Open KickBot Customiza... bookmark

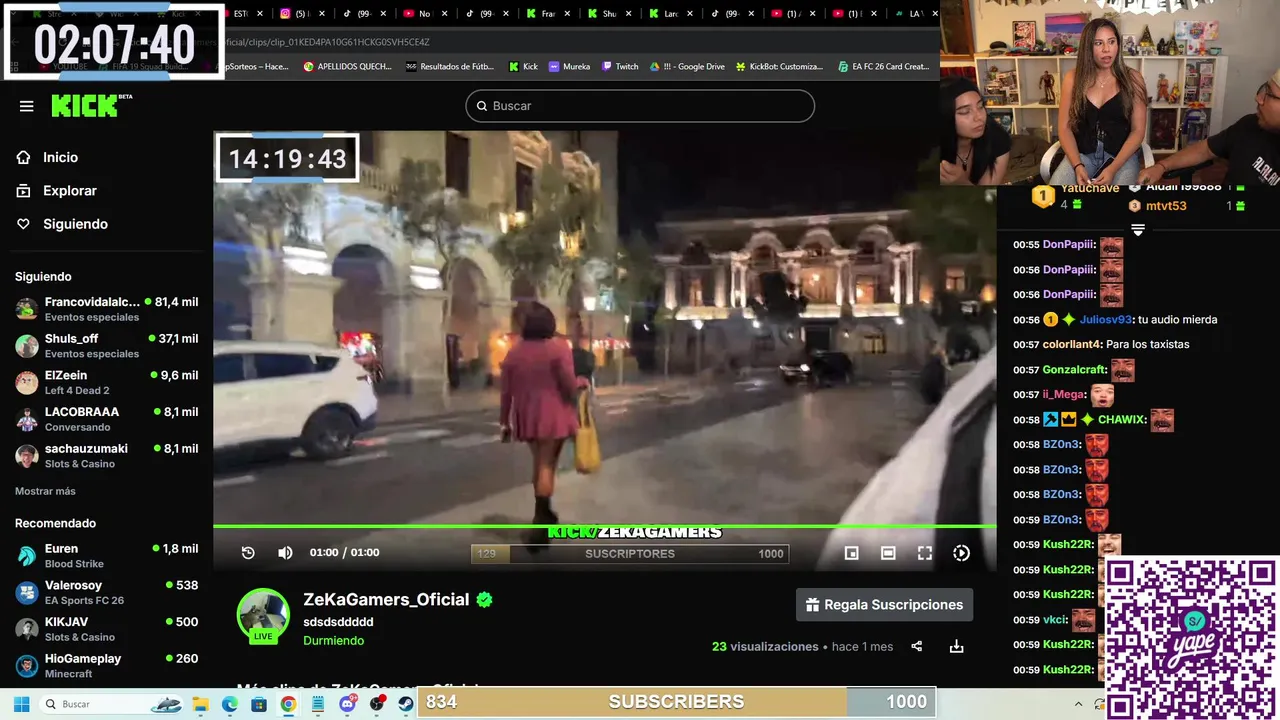tap(779, 66)
